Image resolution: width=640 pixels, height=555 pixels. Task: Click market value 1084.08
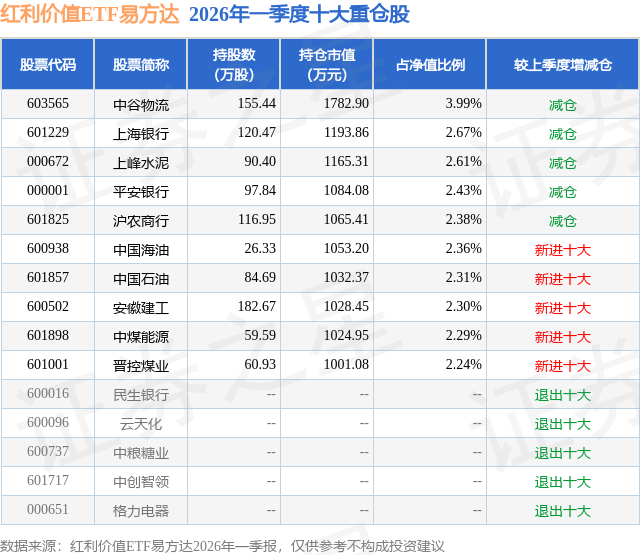(x=346, y=191)
